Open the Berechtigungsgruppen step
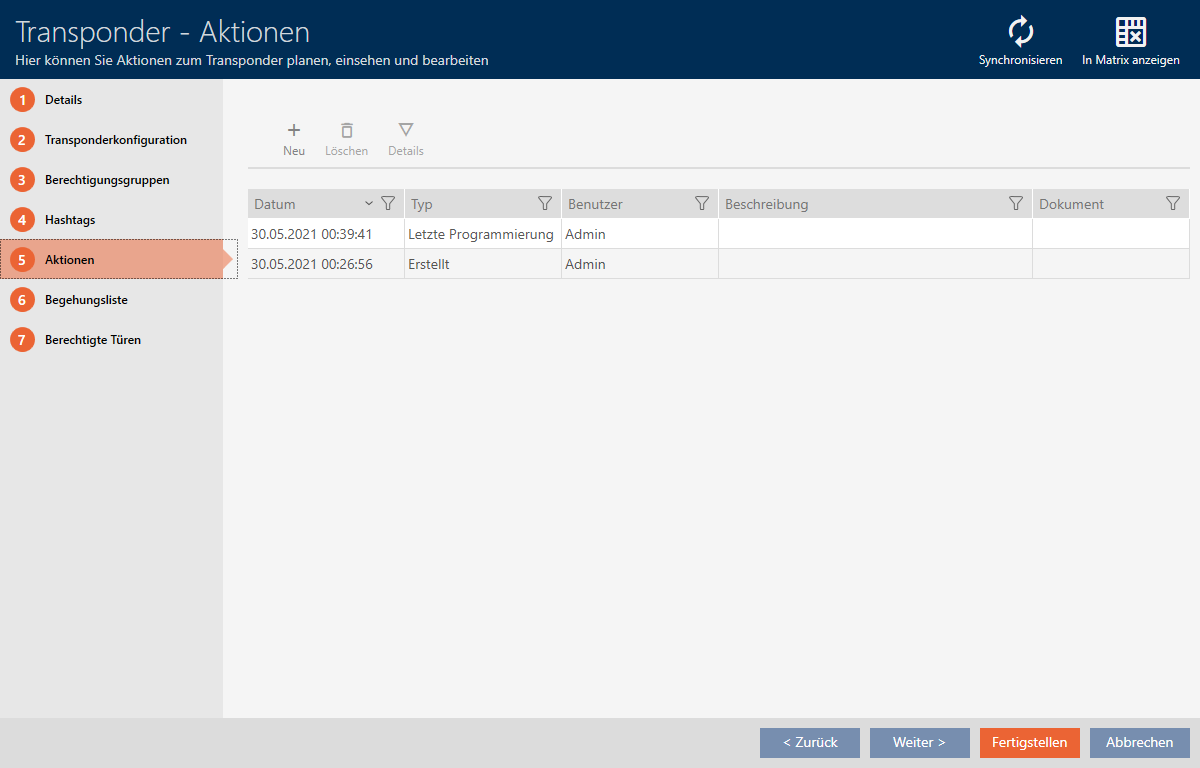1200x768 pixels. coord(107,180)
